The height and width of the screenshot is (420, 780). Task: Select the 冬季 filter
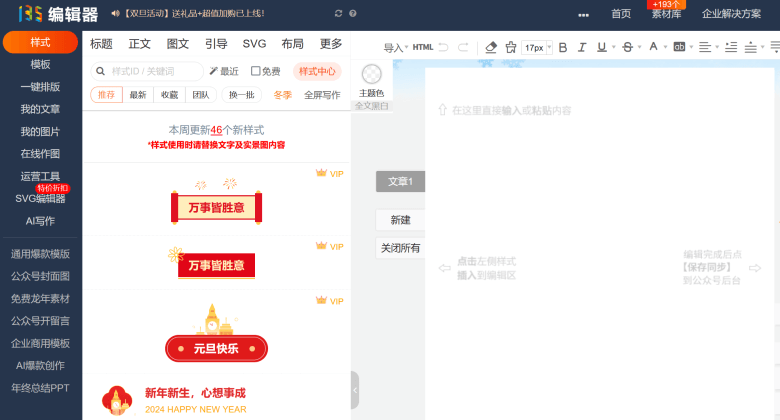tap(283, 95)
